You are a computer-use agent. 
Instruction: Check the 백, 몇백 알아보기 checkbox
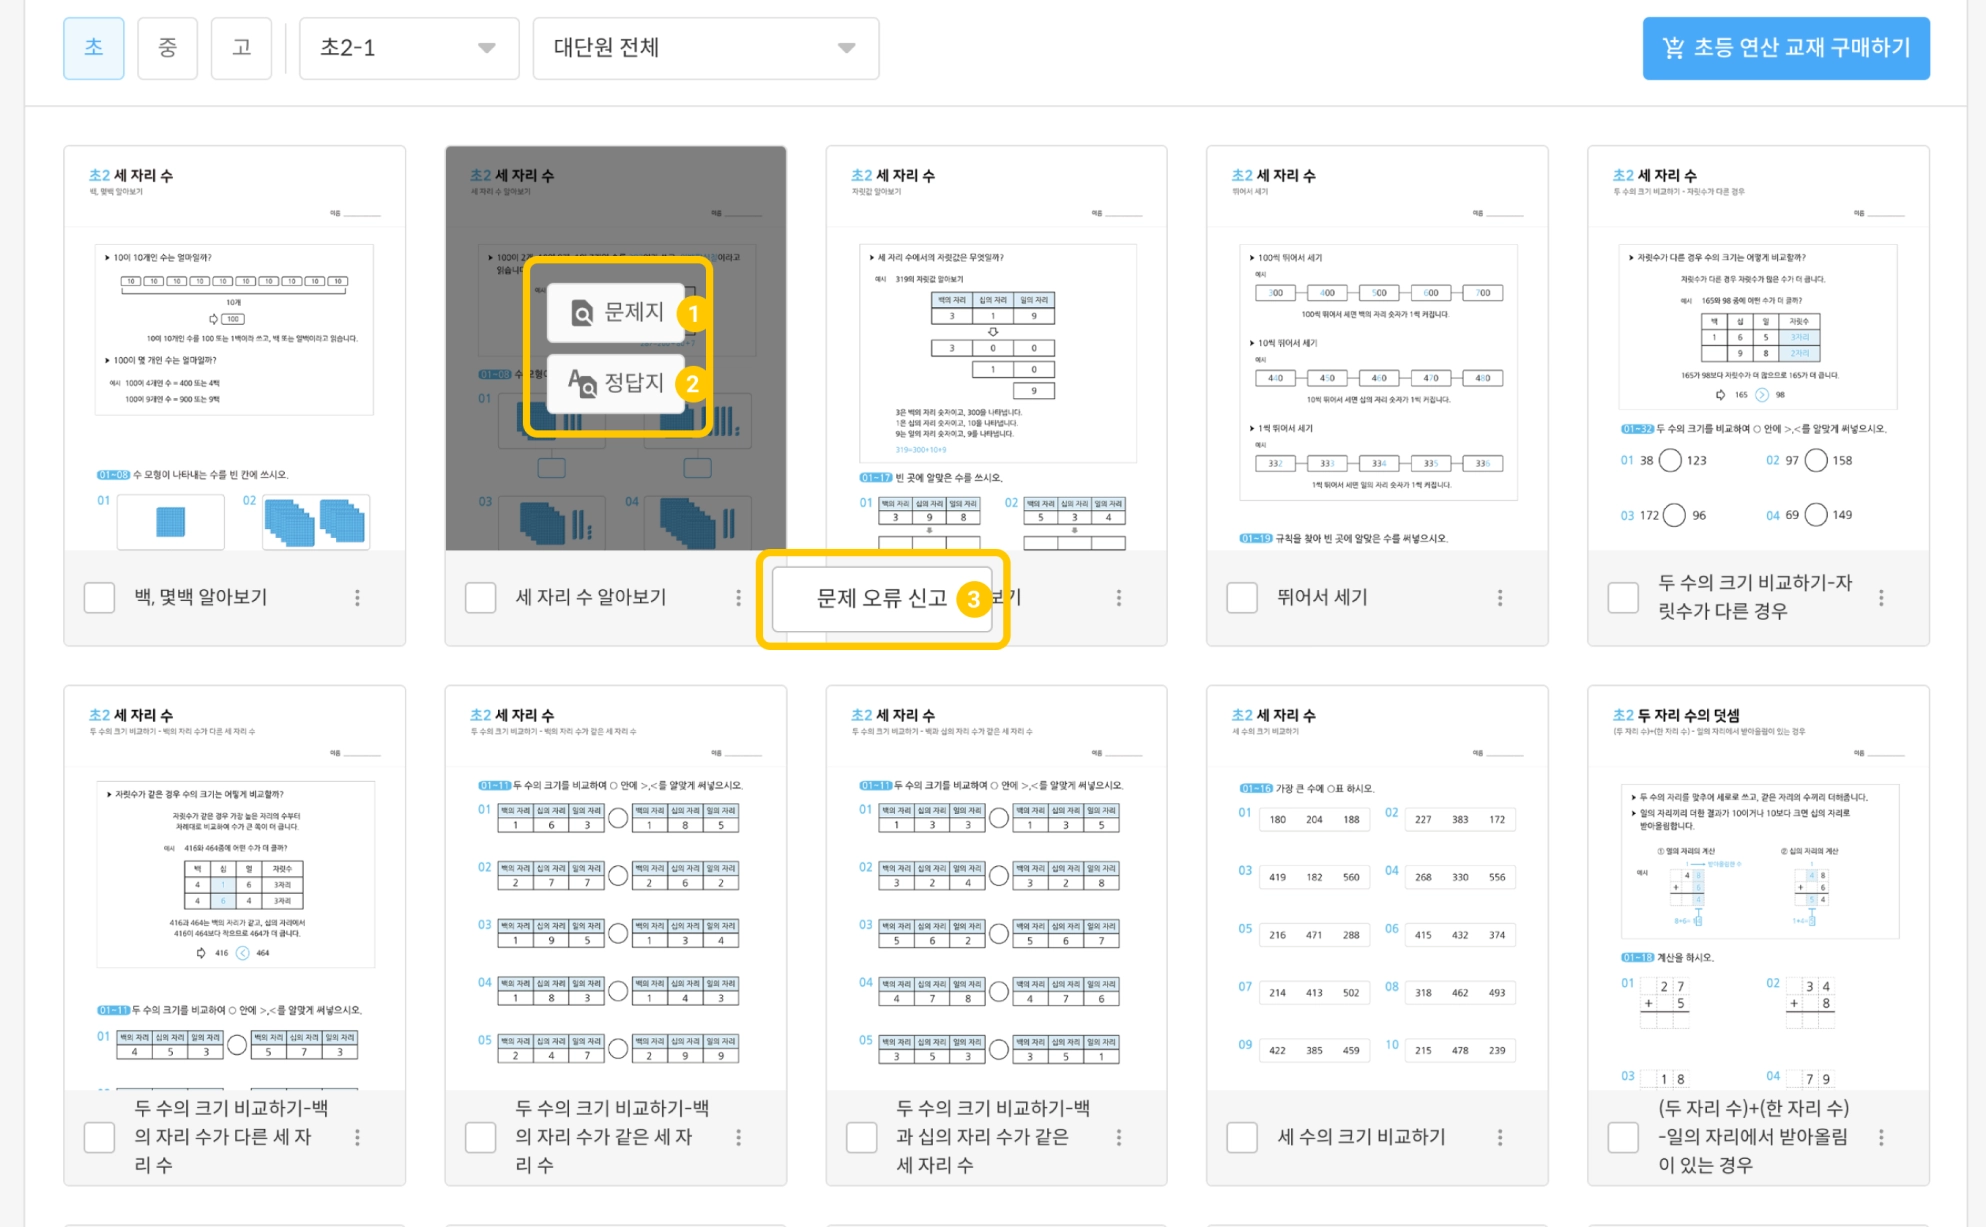click(100, 598)
